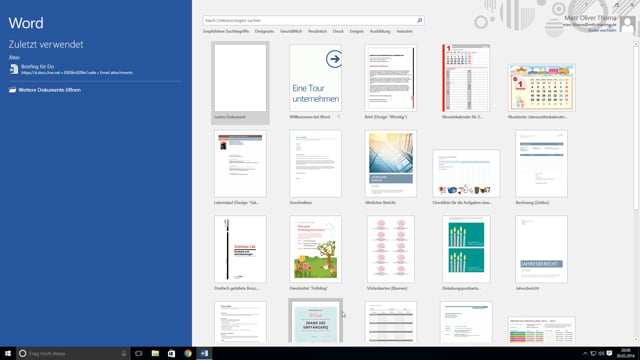Click the volume tray icon
This screenshot has height=360, width=640.
pyautogui.click(x=601, y=353)
